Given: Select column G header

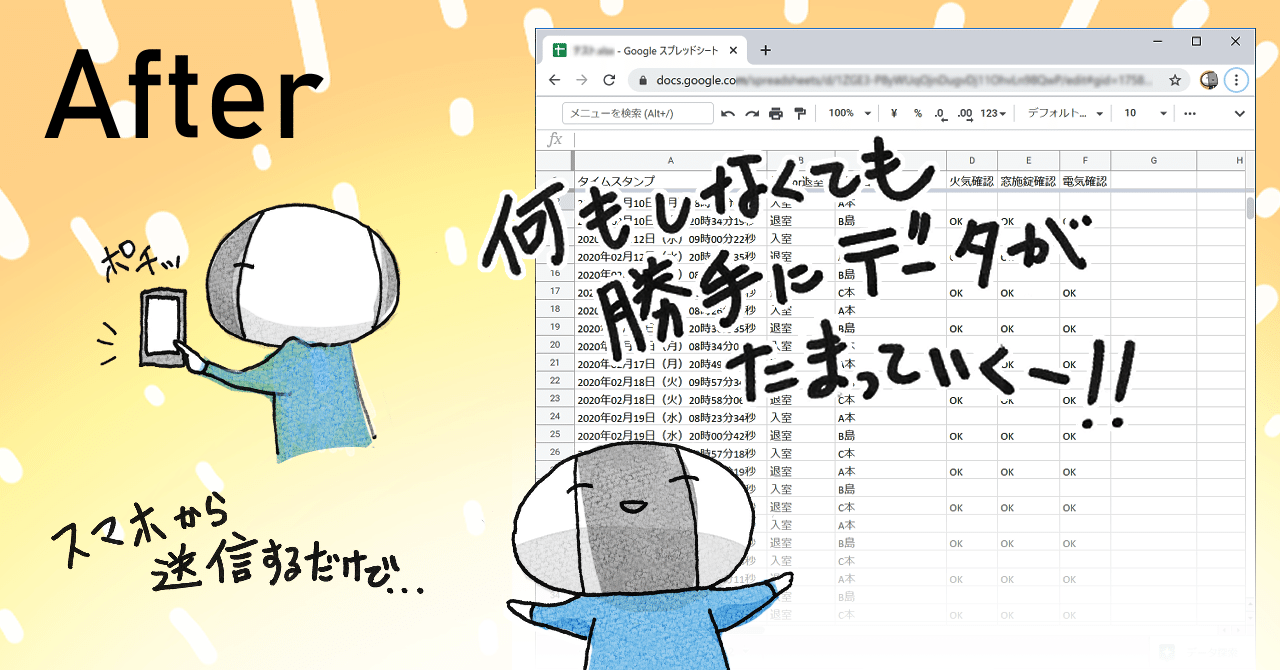Looking at the screenshot, I should [1154, 160].
